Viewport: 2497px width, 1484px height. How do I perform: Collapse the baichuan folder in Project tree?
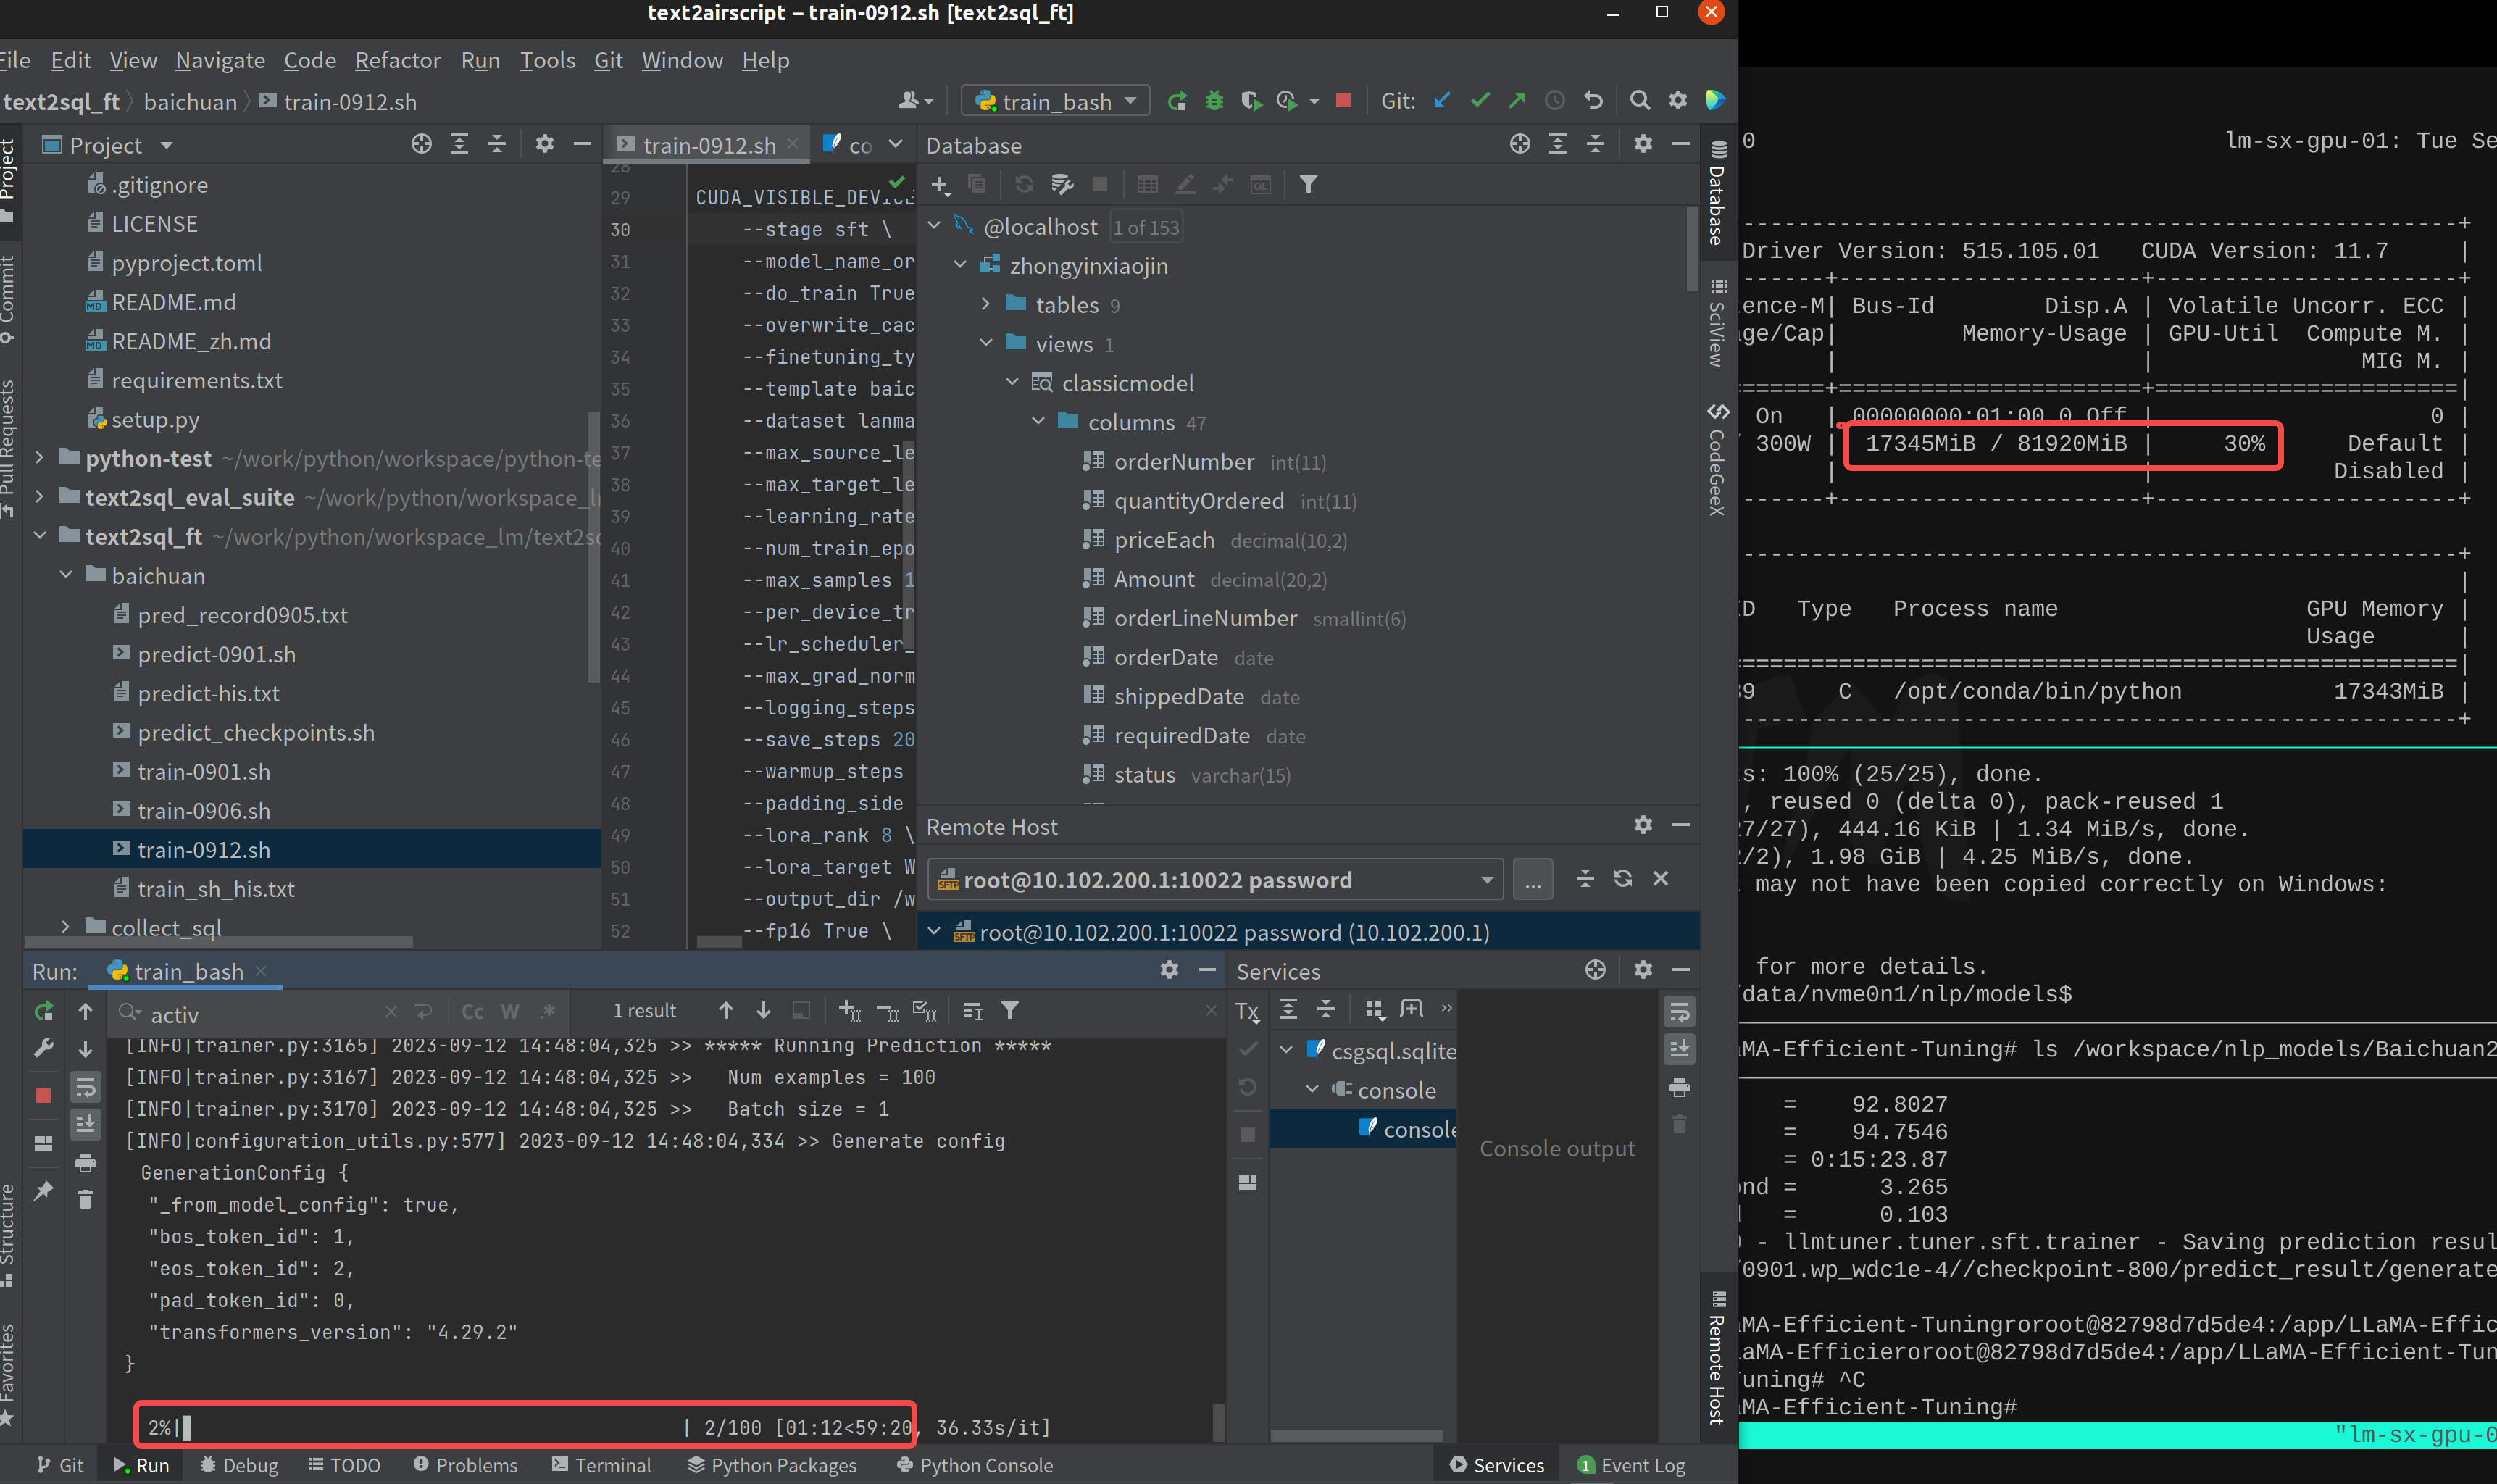[x=66, y=575]
